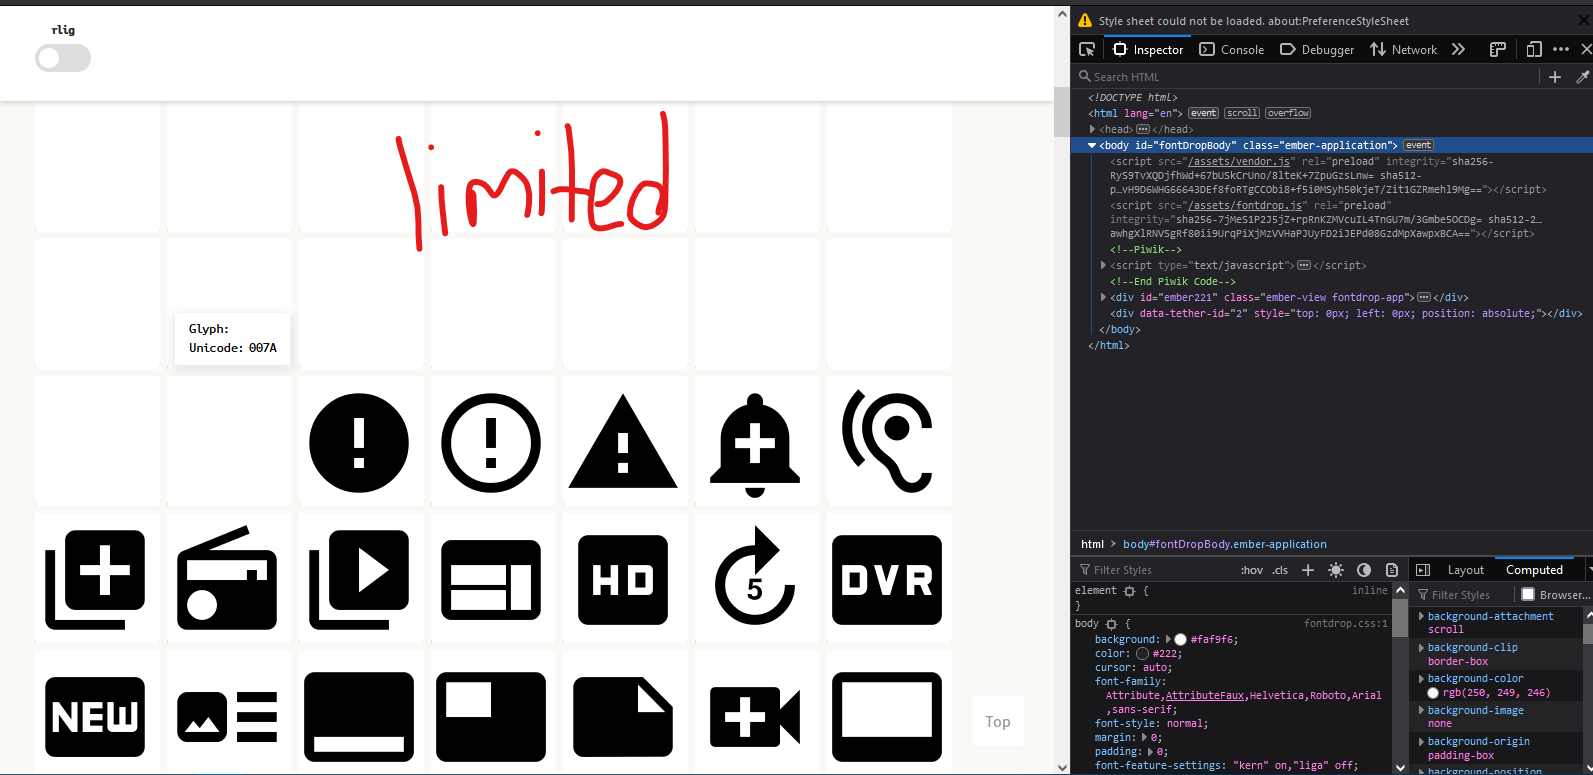Select the add to queue glyph
Screen dimensions: 1593x775
point(95,580)
